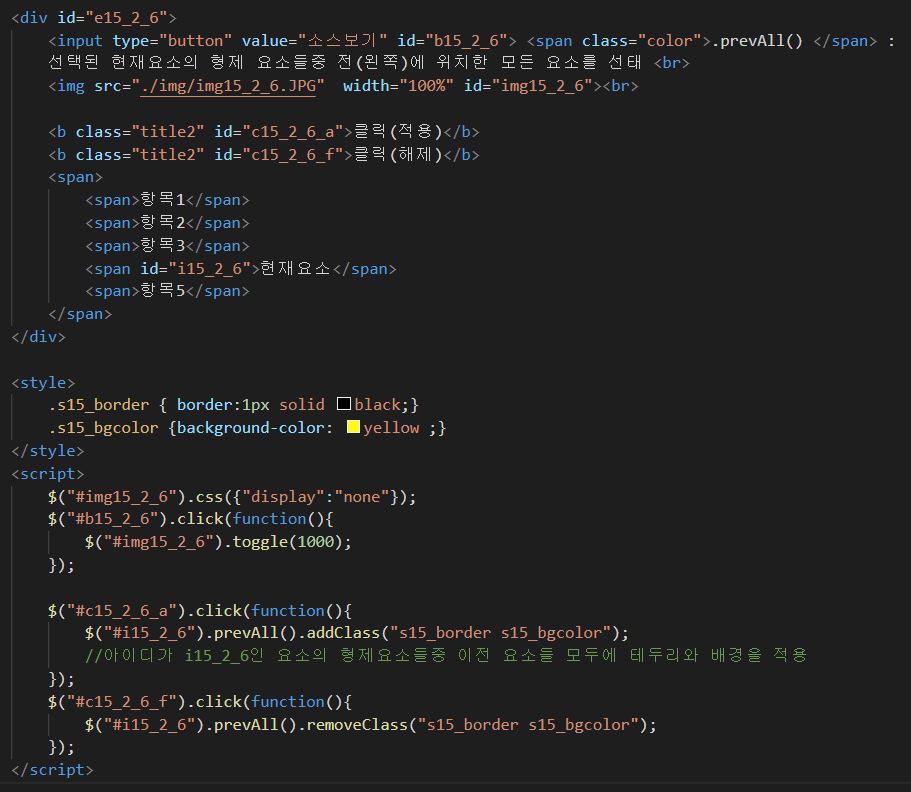Click the background-color property name
This screenshot has height=792, width=911.
[x=250, y=428]
